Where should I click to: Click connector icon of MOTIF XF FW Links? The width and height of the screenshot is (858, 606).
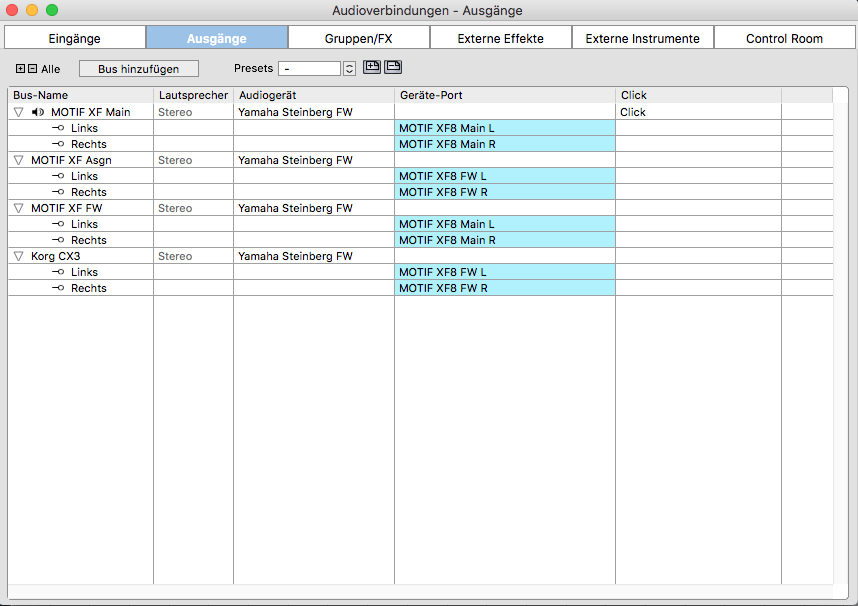(58, 224)
